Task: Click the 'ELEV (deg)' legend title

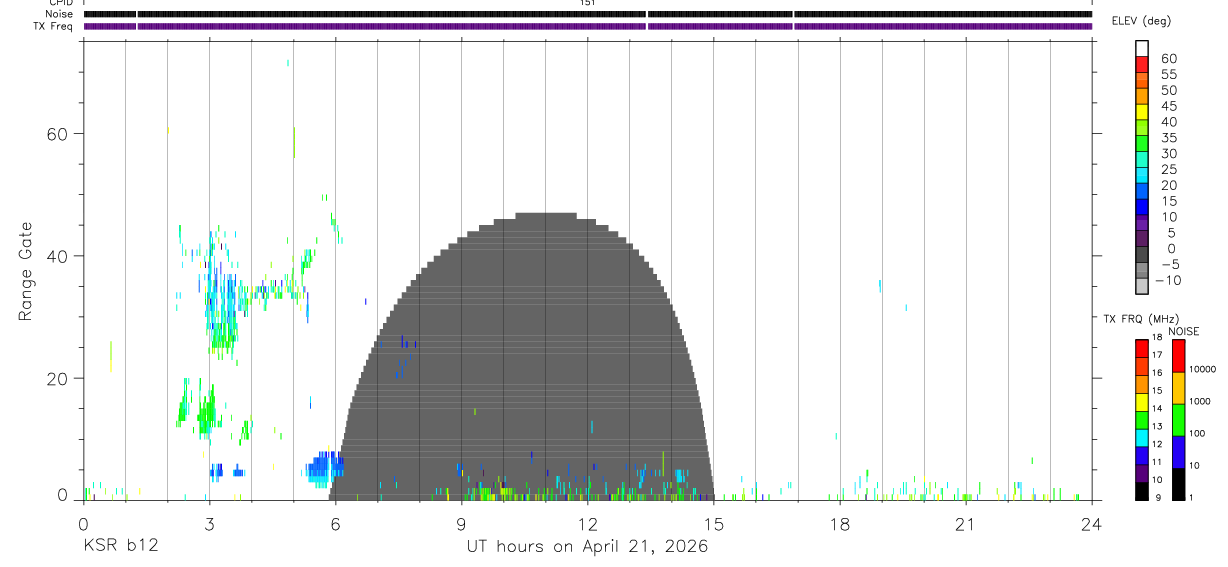Action: click(1141, 21)
